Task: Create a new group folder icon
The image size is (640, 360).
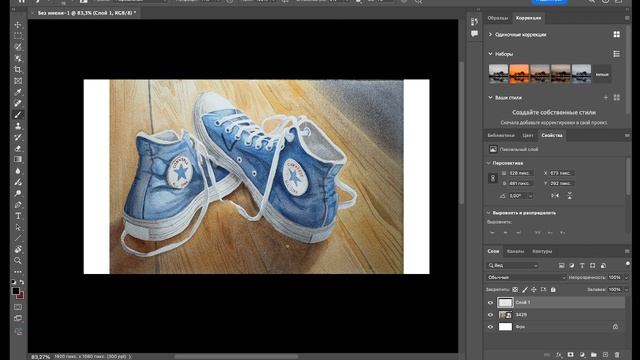Action: click(593, 355)
